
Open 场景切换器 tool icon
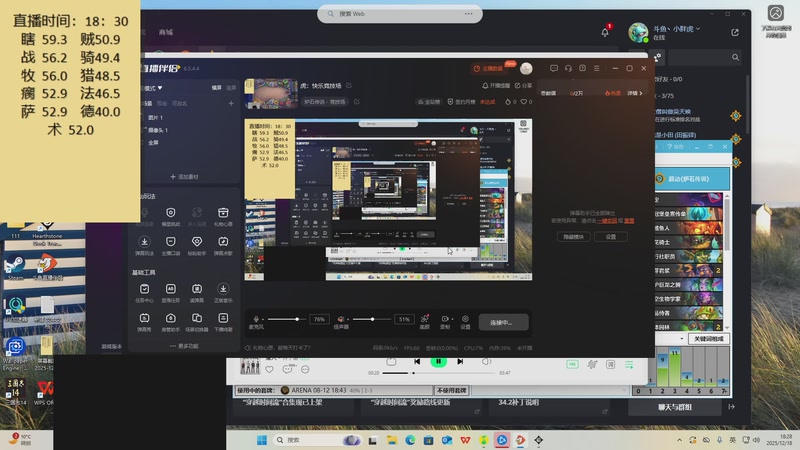click(196, 322)
